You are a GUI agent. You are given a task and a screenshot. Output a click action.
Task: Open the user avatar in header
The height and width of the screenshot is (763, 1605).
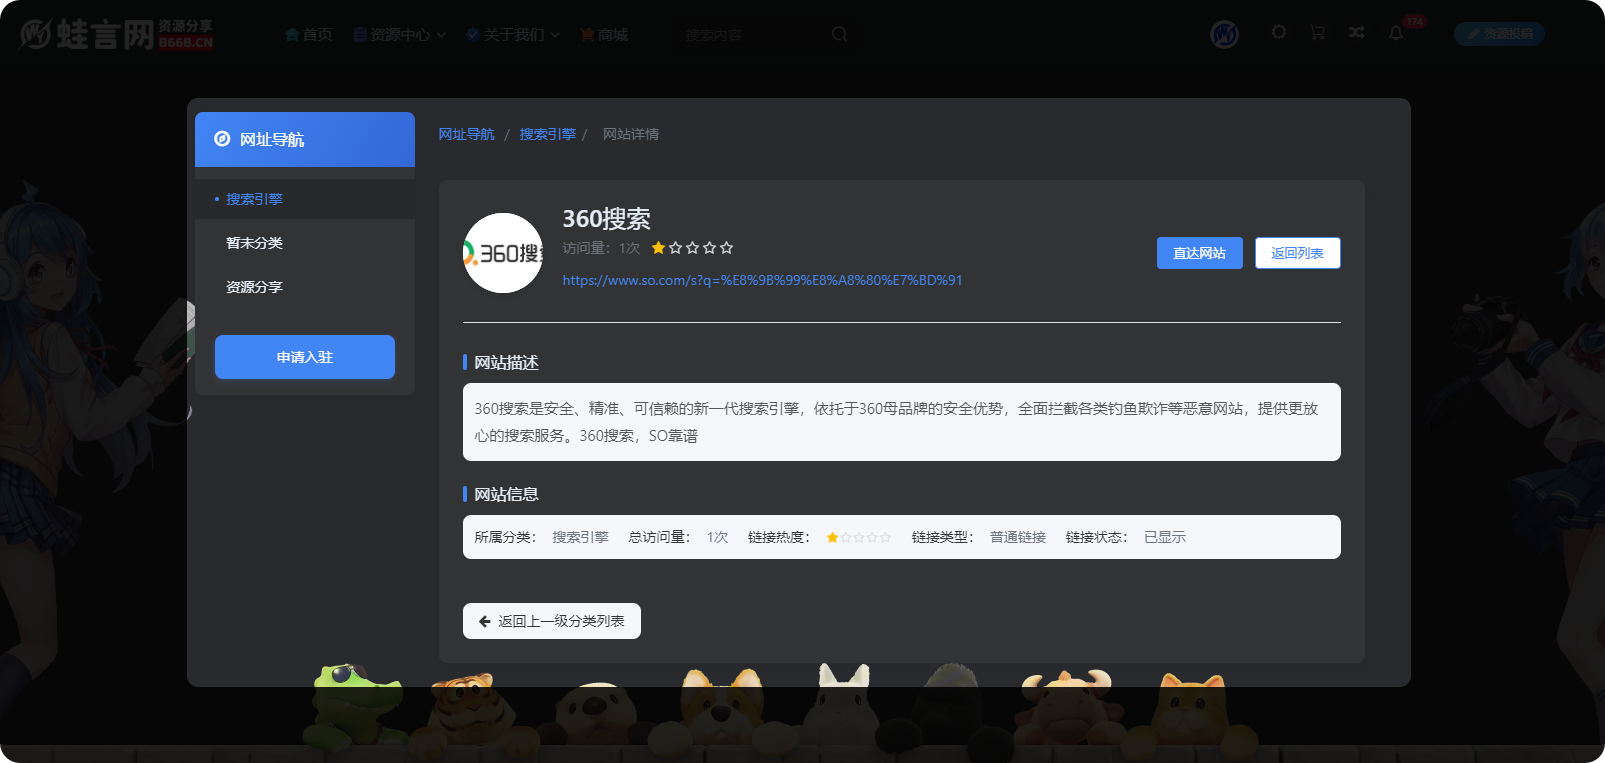pos(1224,34)
